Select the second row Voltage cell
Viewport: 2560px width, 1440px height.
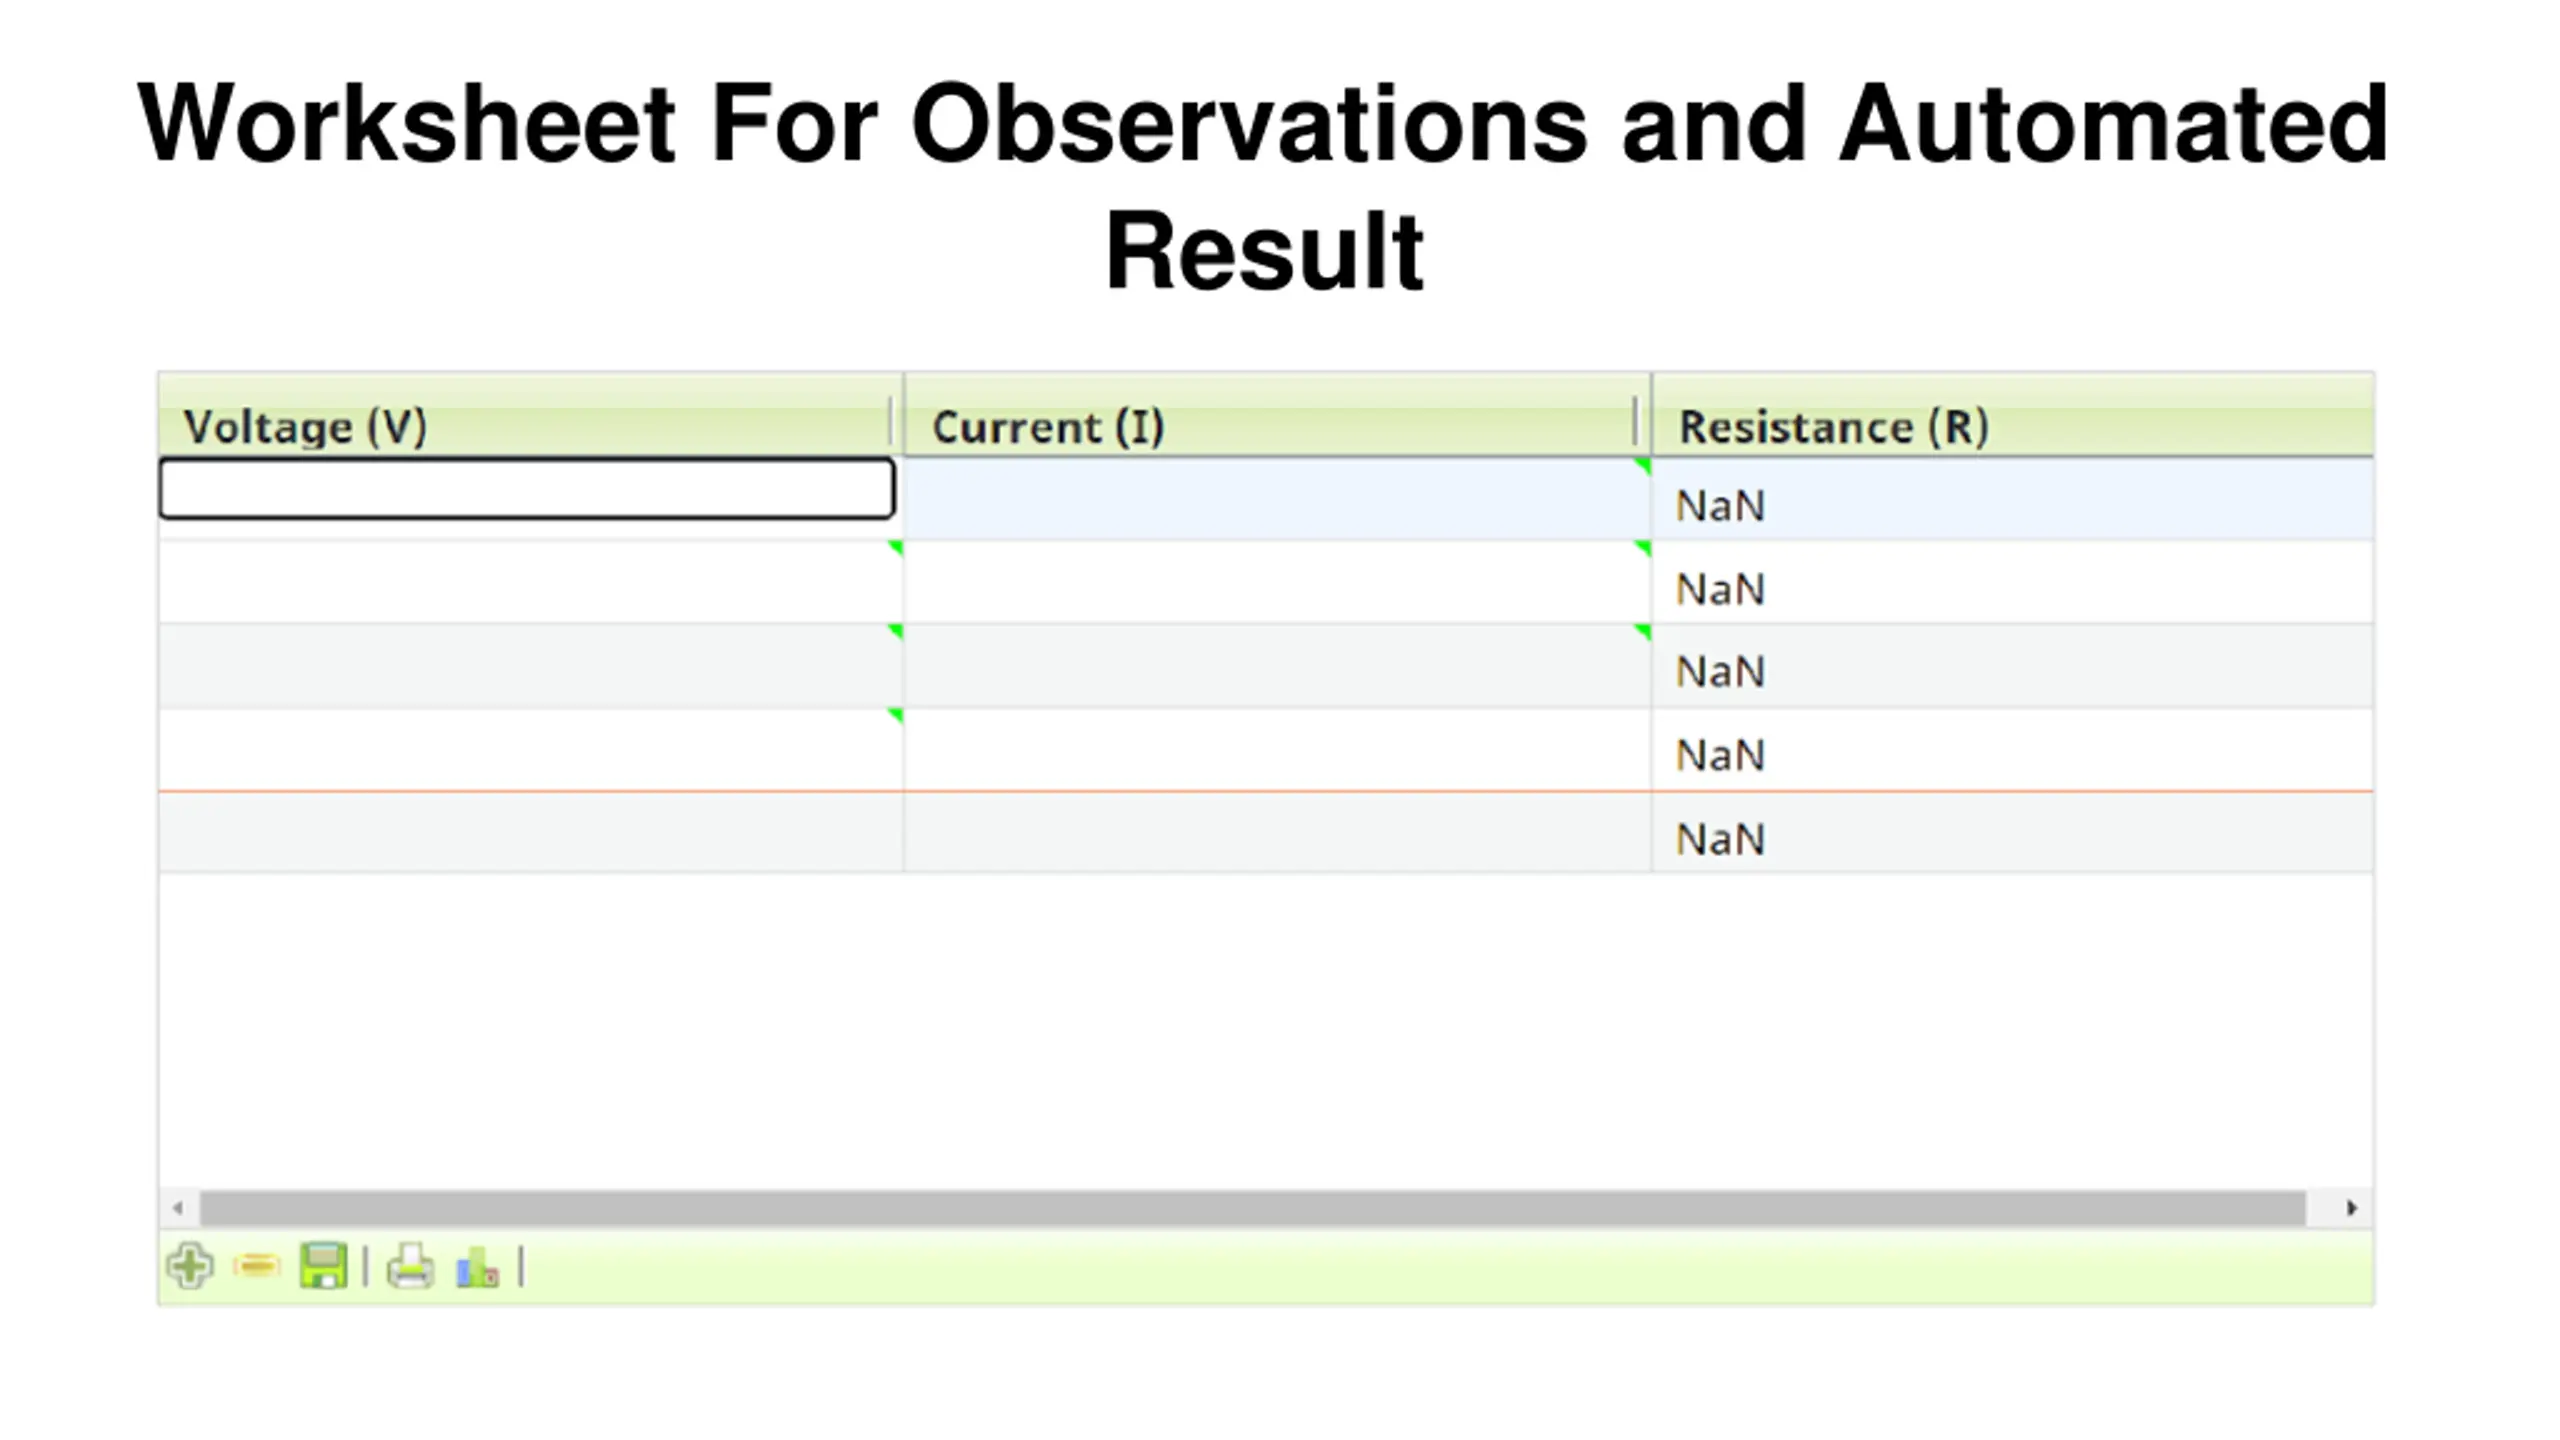(531, 582)
